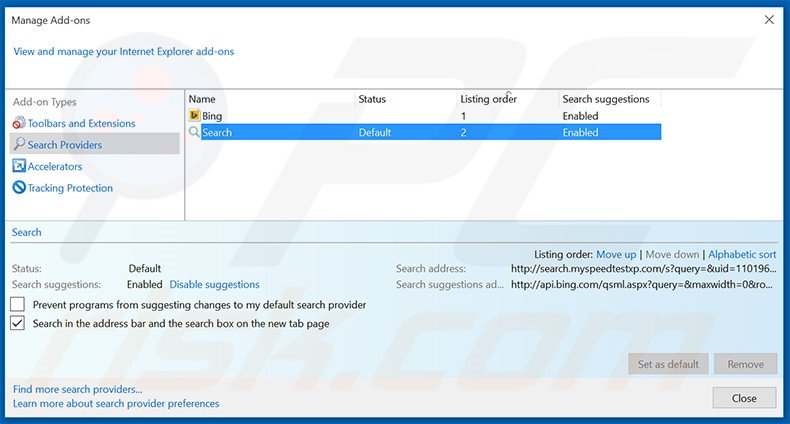Click the api.bing.com suggestions address text
Viewport: 790px width, 424px height.
tap(642, 285)
